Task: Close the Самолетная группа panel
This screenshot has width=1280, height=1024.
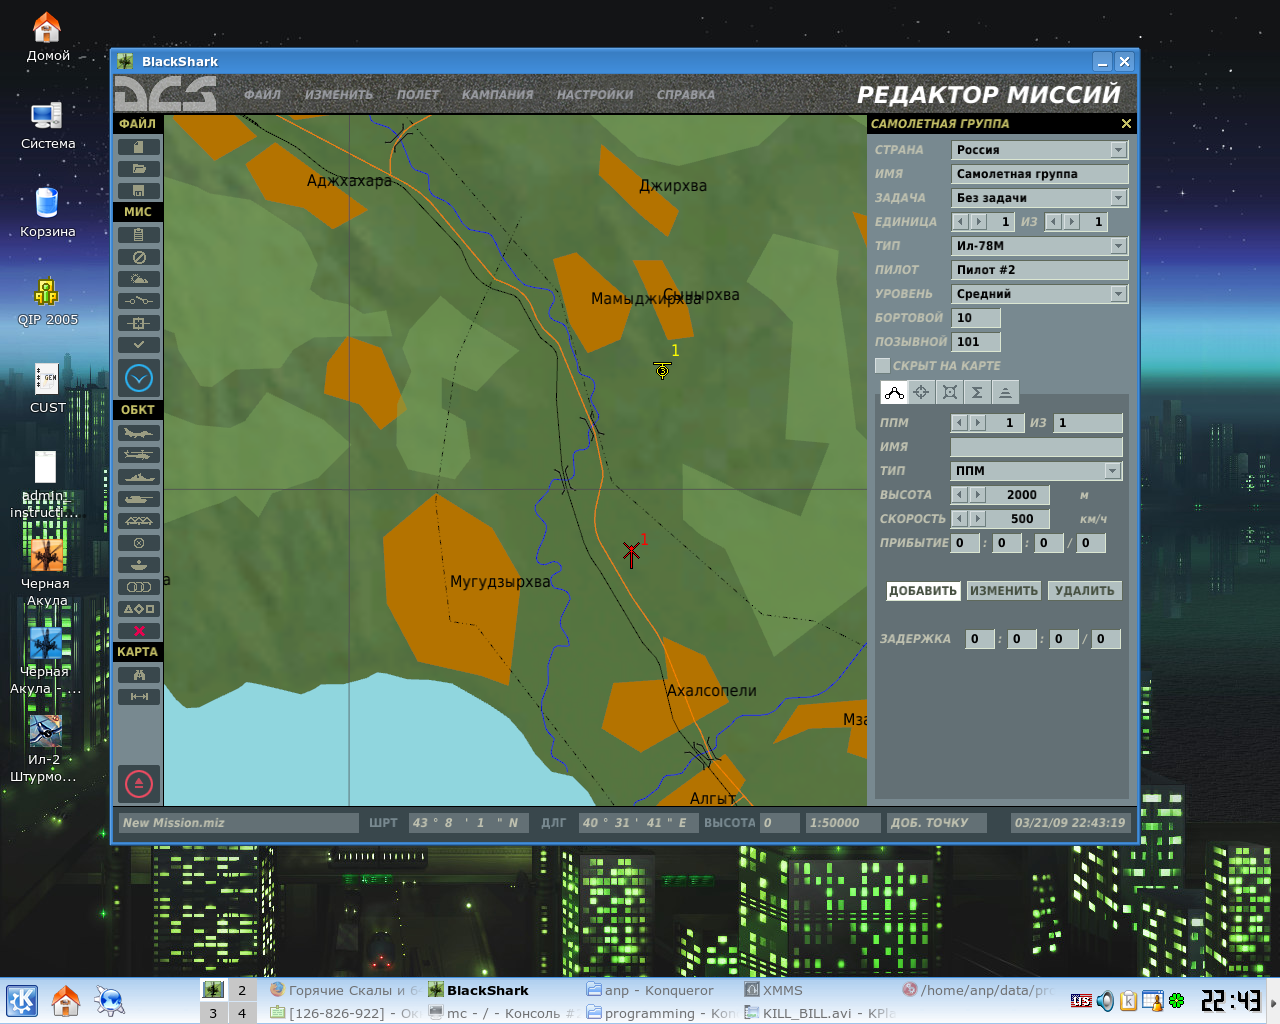Action: pyautogui.click(x=1126, y=124)
